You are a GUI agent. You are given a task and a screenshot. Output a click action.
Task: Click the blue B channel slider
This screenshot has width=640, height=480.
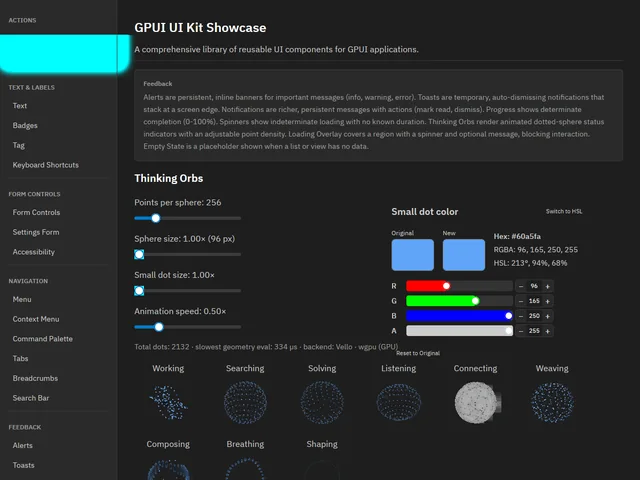click(459, 316)
